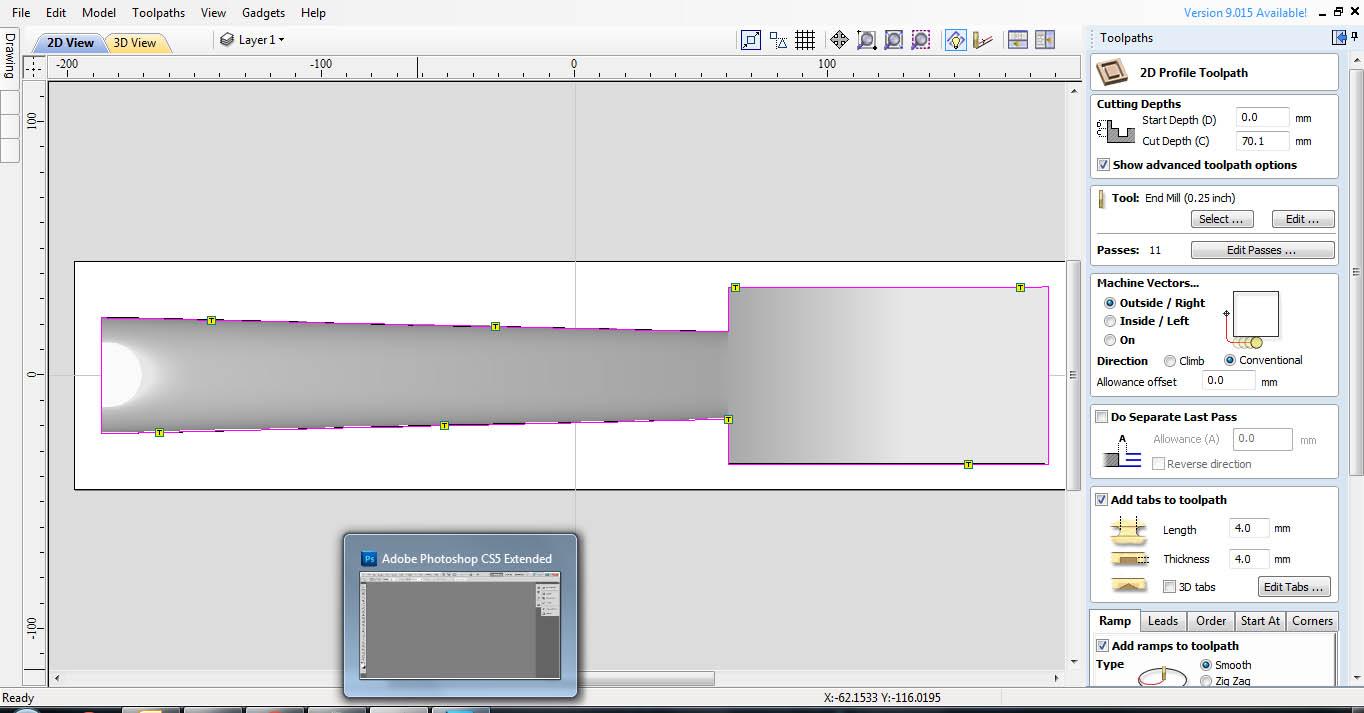Select Outside / Right machine vectors option
The height and width of the screenshot is (713, 1364).
point(1109,303)
